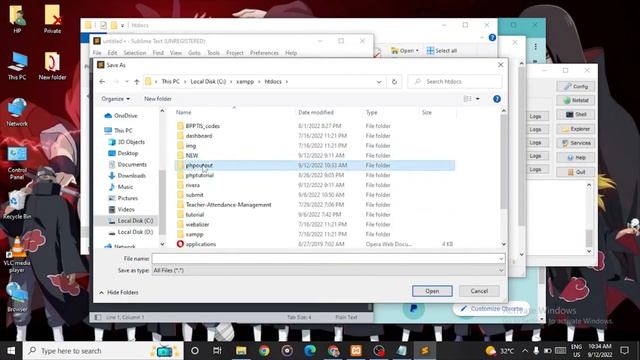Open file name history dropdown arrow
This screenshot has height=360, width=640.
click(501, 258)
